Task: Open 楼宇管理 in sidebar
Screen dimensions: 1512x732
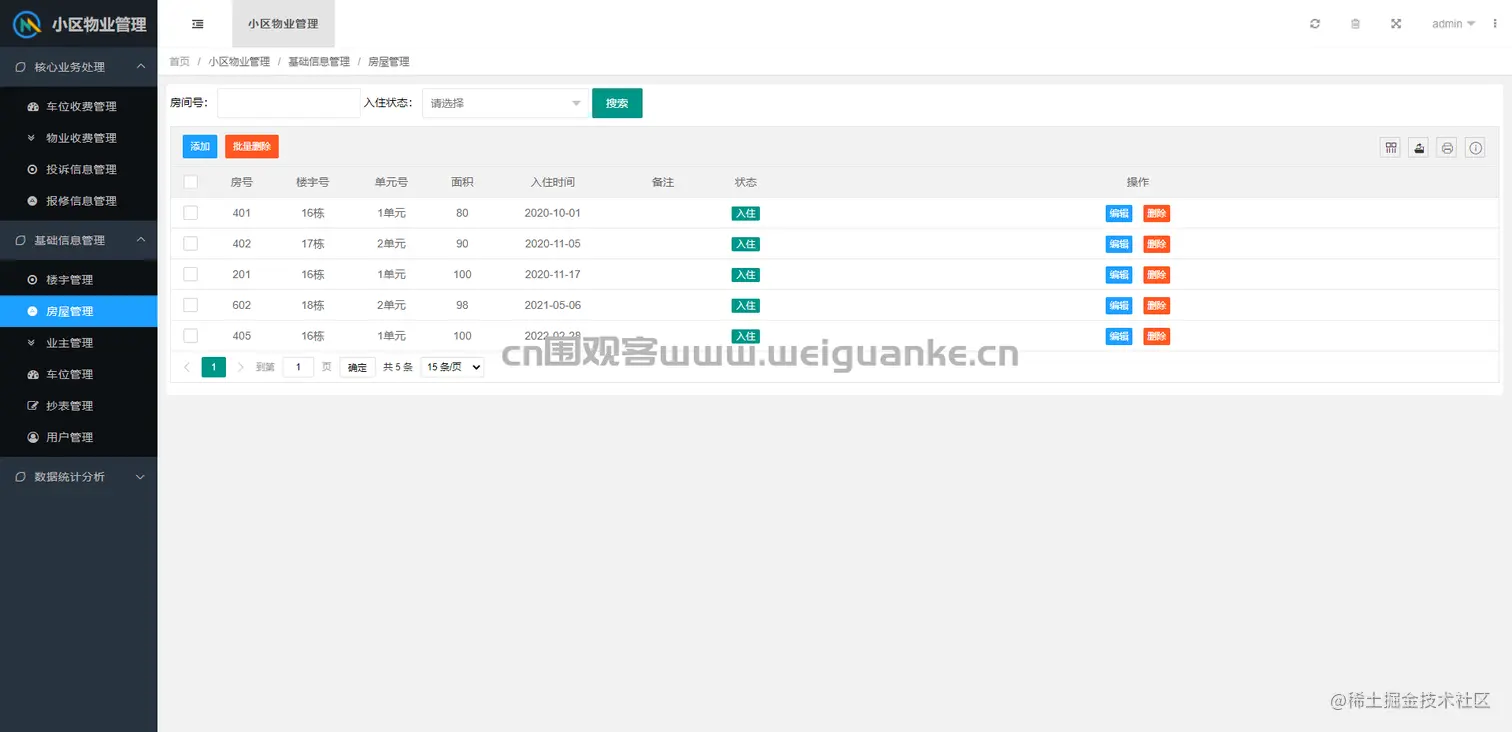Action: (78, 280)
